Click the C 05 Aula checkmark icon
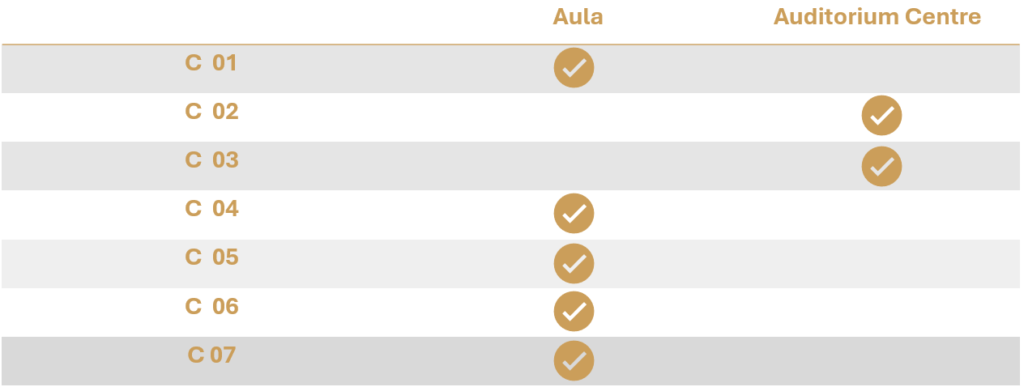Image resolution: width=1024 pixels, height=387 pixels. click(573, 263)
